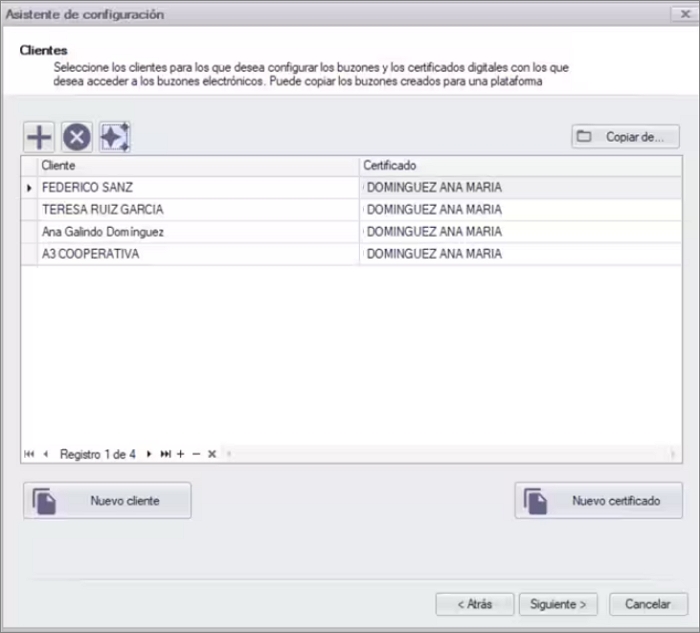This screenshot has width=700, height=633.
Task: Click the circled X delete toolbar icon
Action: click(77, 137)
